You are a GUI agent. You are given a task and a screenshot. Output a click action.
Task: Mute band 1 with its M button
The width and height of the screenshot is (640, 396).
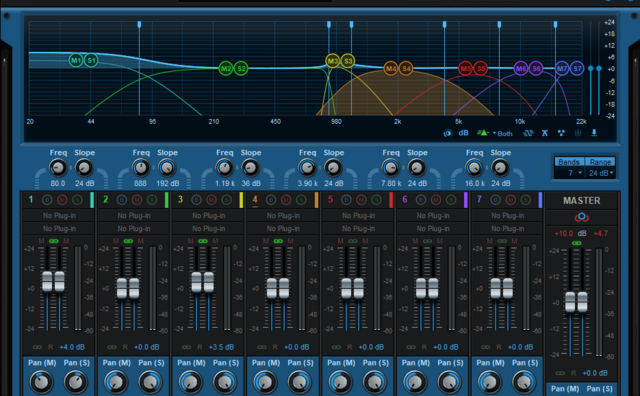62,200
